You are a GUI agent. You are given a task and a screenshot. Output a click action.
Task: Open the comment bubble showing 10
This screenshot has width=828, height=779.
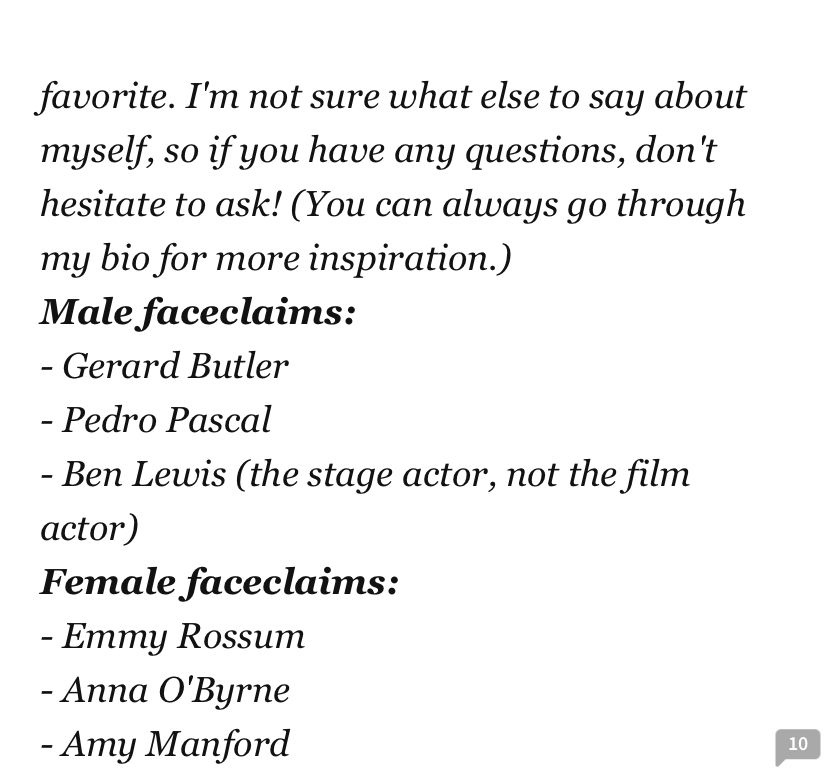pos(797,746)
